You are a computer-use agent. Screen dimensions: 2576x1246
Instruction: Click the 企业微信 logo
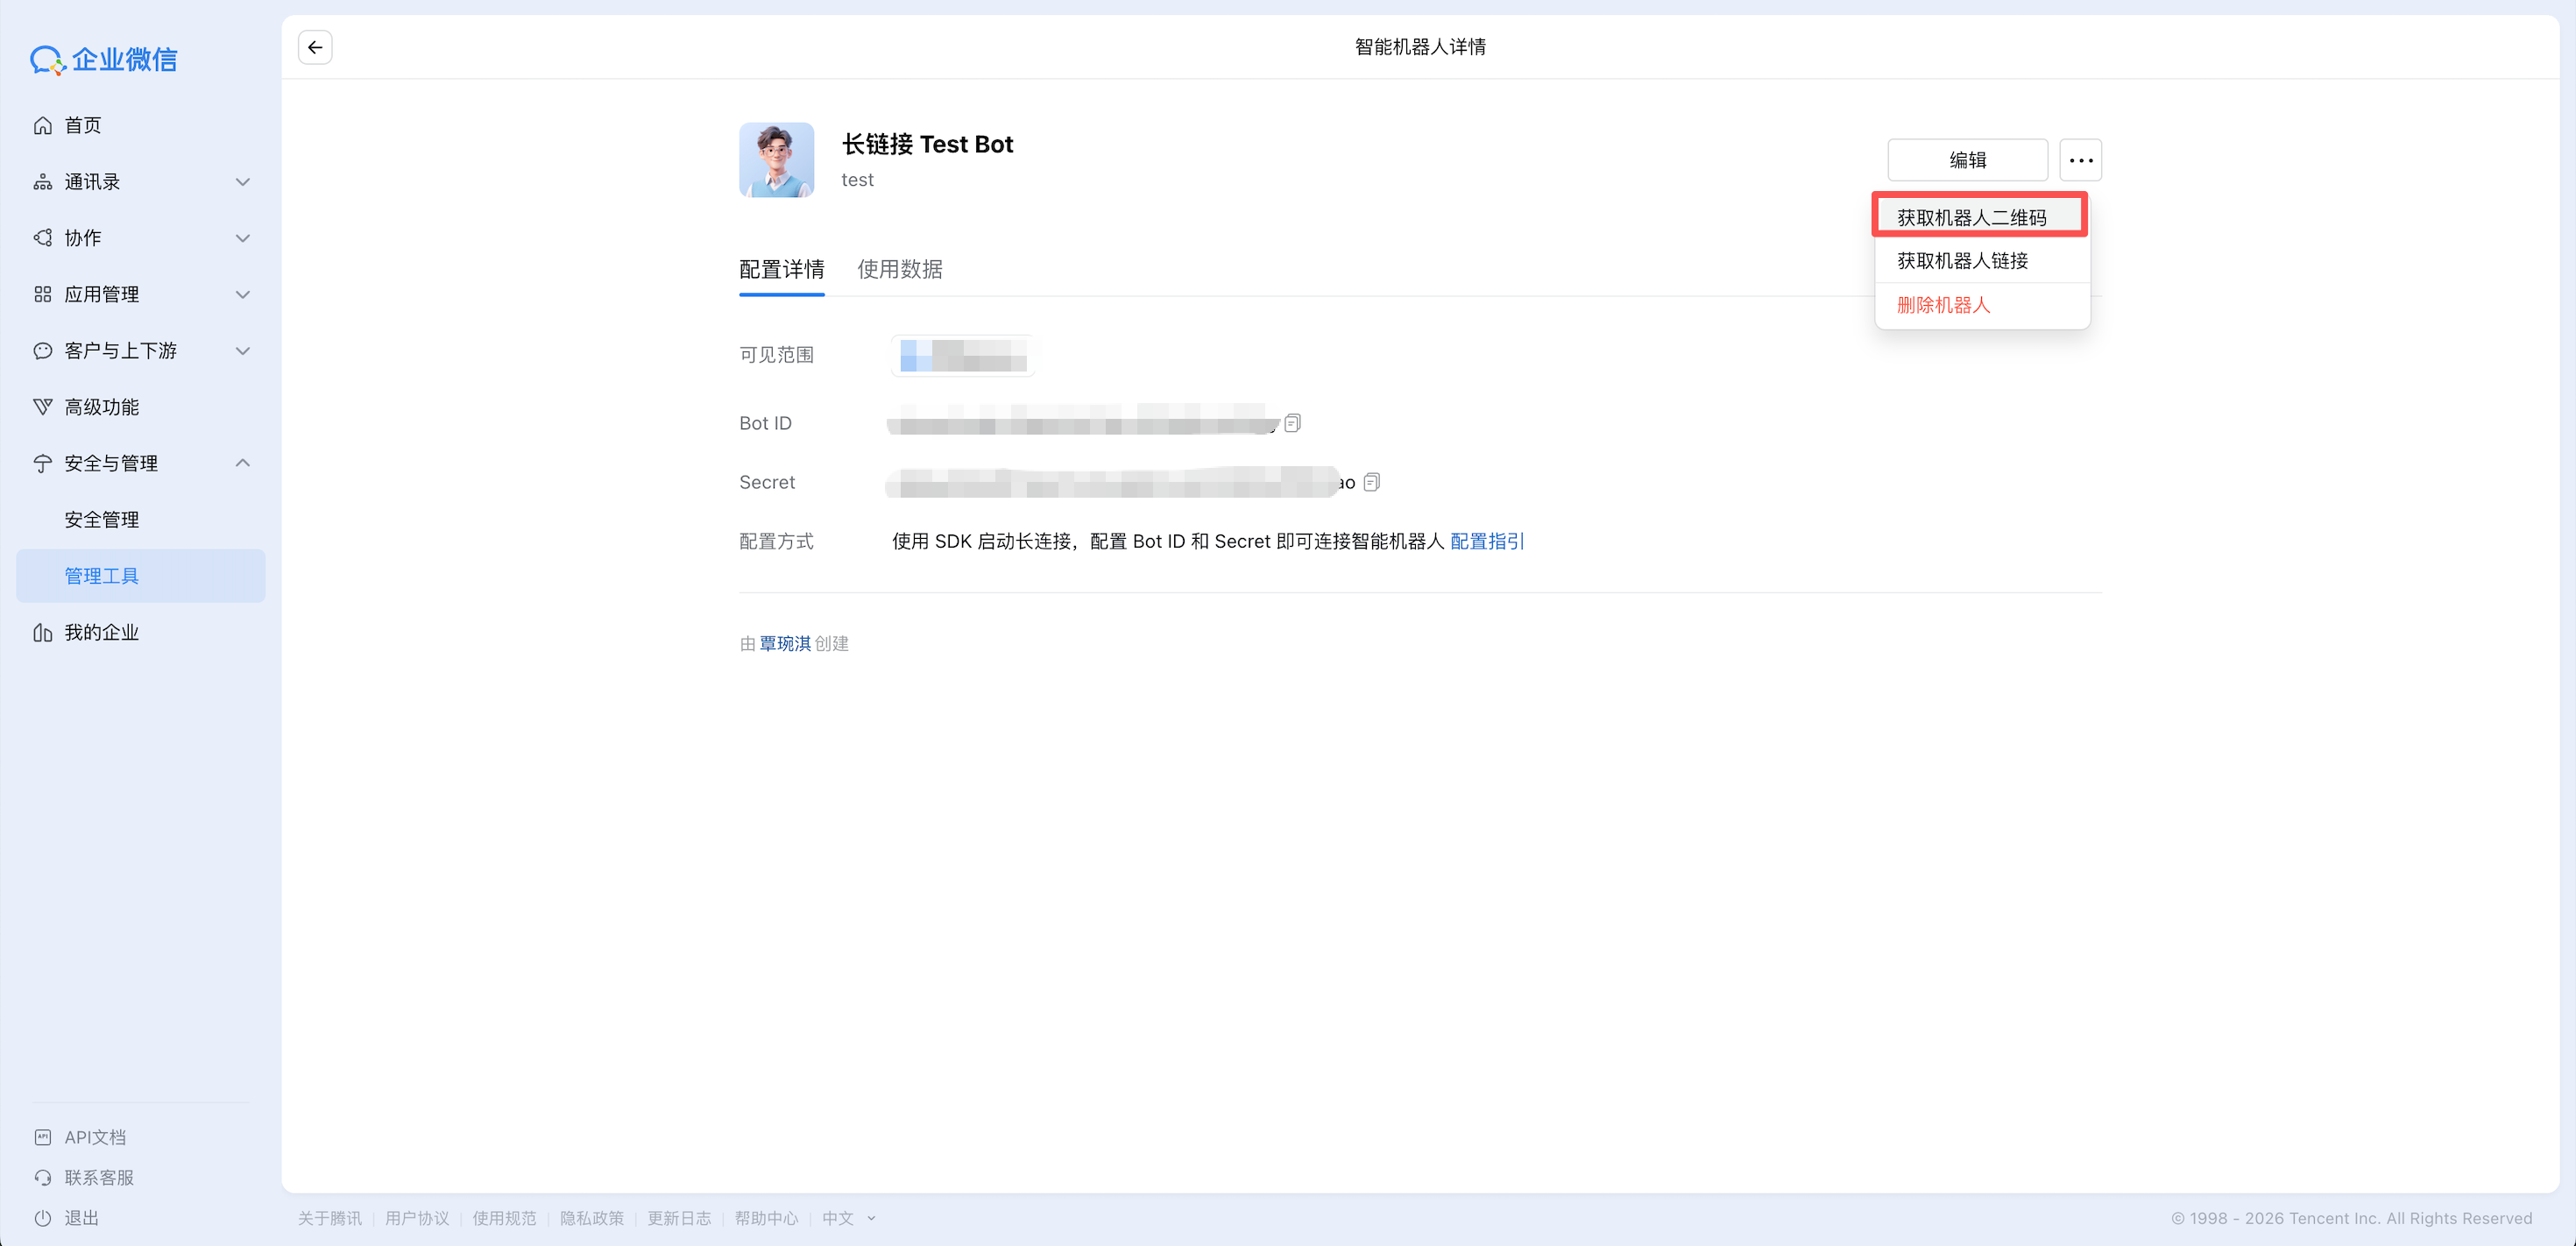104,60
